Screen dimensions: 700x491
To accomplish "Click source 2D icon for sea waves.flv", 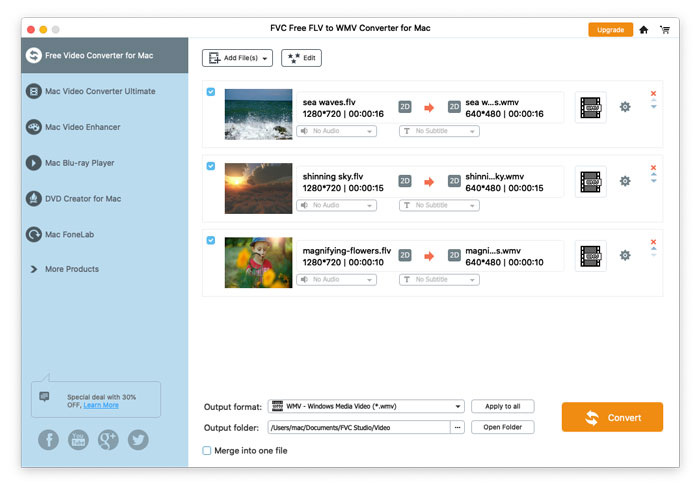I will point(405,107).
